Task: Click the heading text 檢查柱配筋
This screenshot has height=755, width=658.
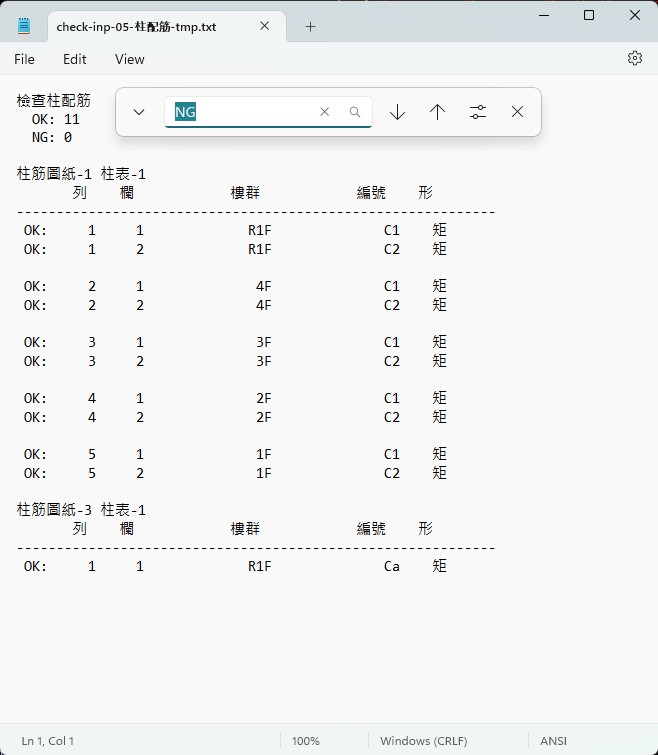Action: (x=53, y=101)
